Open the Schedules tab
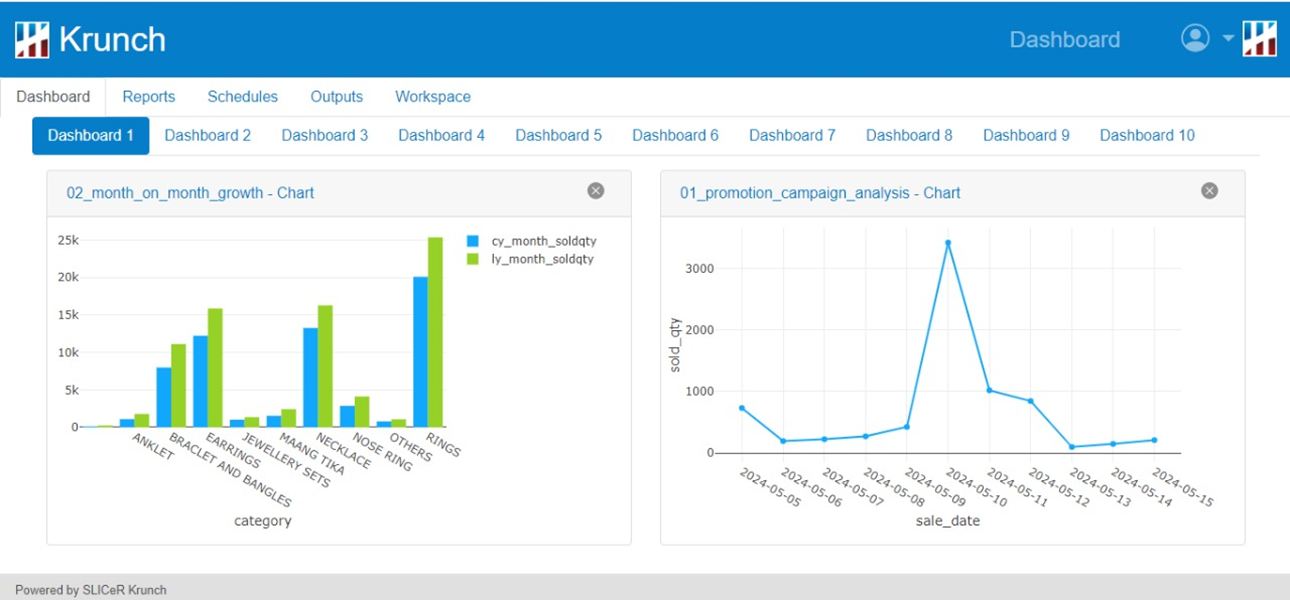This screenshot has height=600, width=1290. click(x=243, y=97)
